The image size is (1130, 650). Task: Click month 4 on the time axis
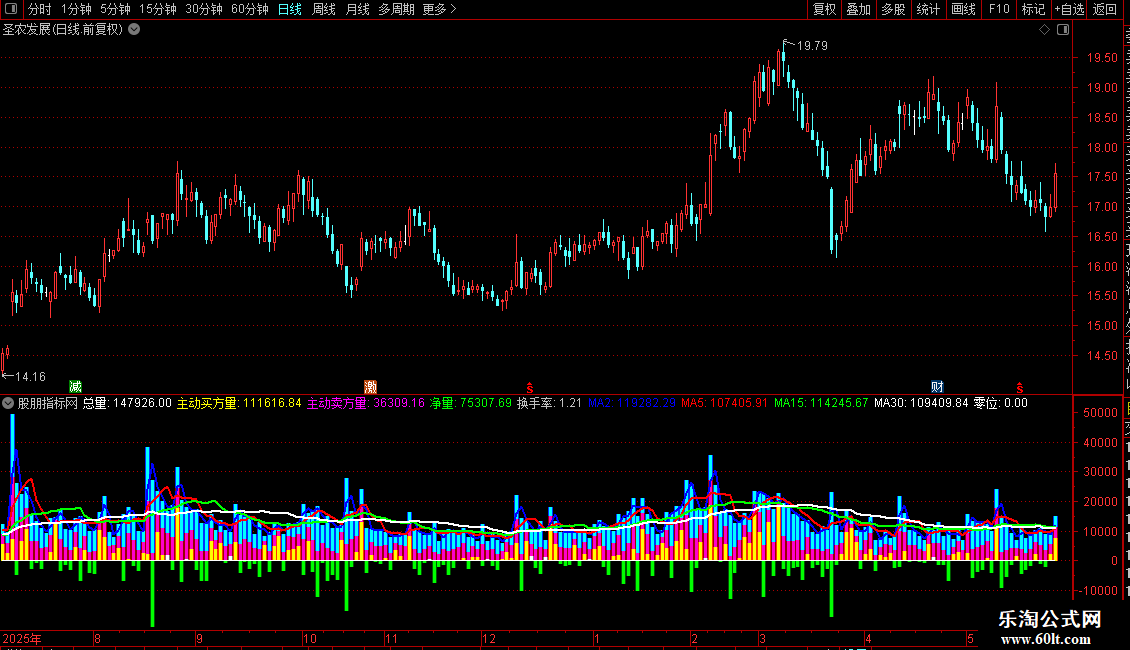[868, 638]
